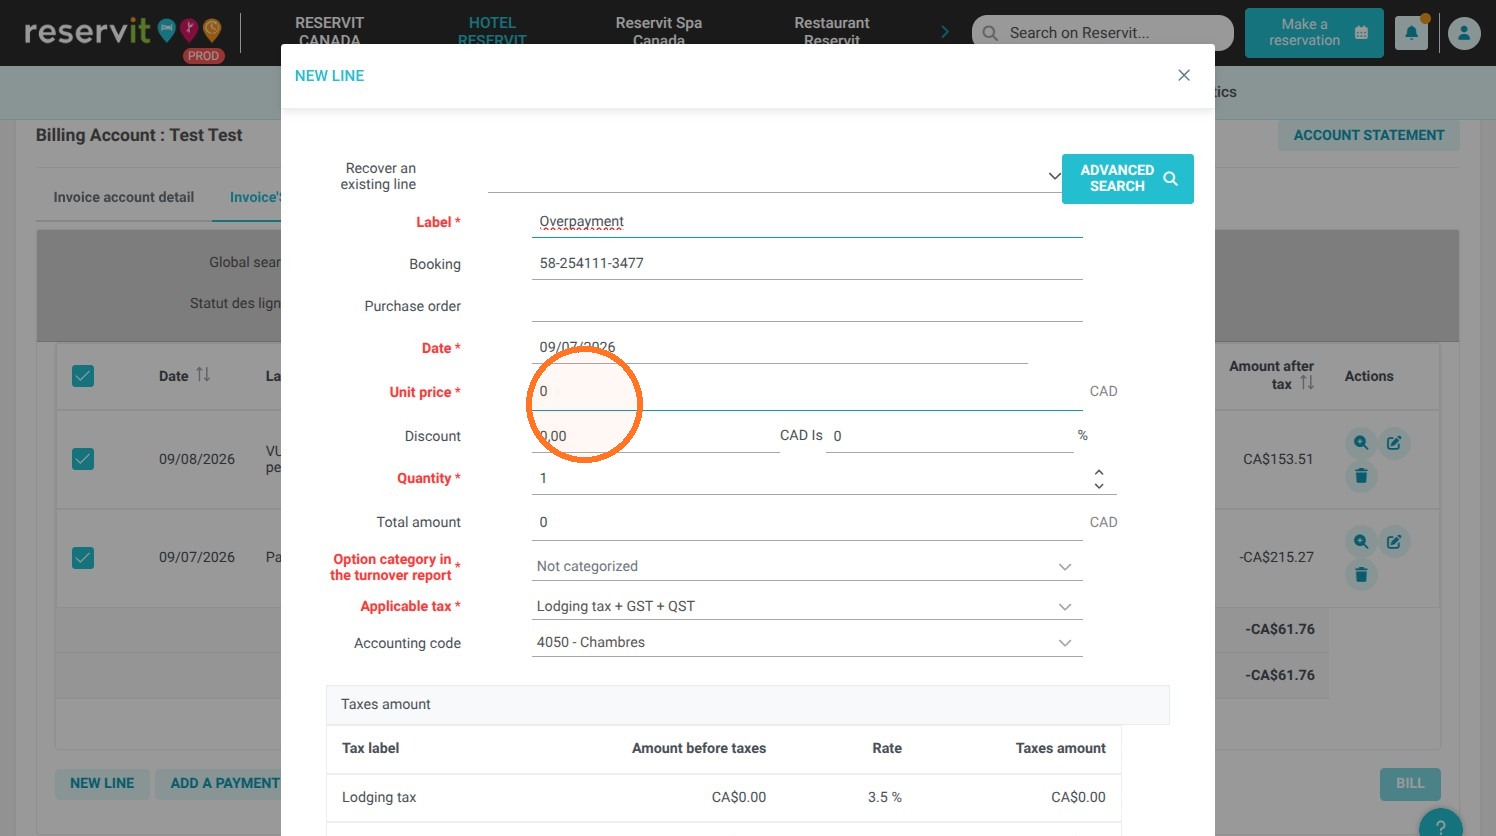This screenshot has height=836, width=1496.
Task: Focus the Search on Reservit field
Action: click(1103, 33)
